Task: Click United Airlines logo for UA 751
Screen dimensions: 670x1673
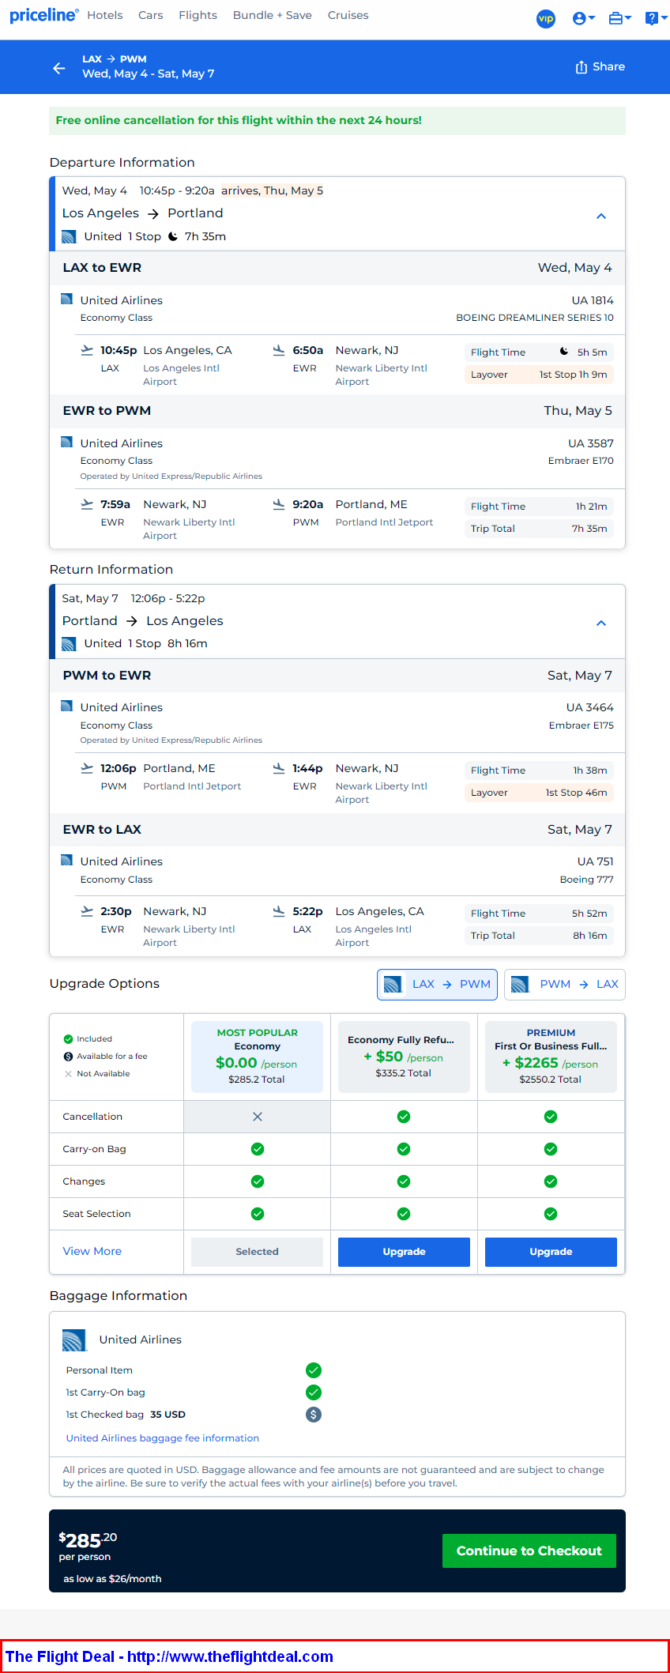Action: pyautogui.click(x=67, y=860)
